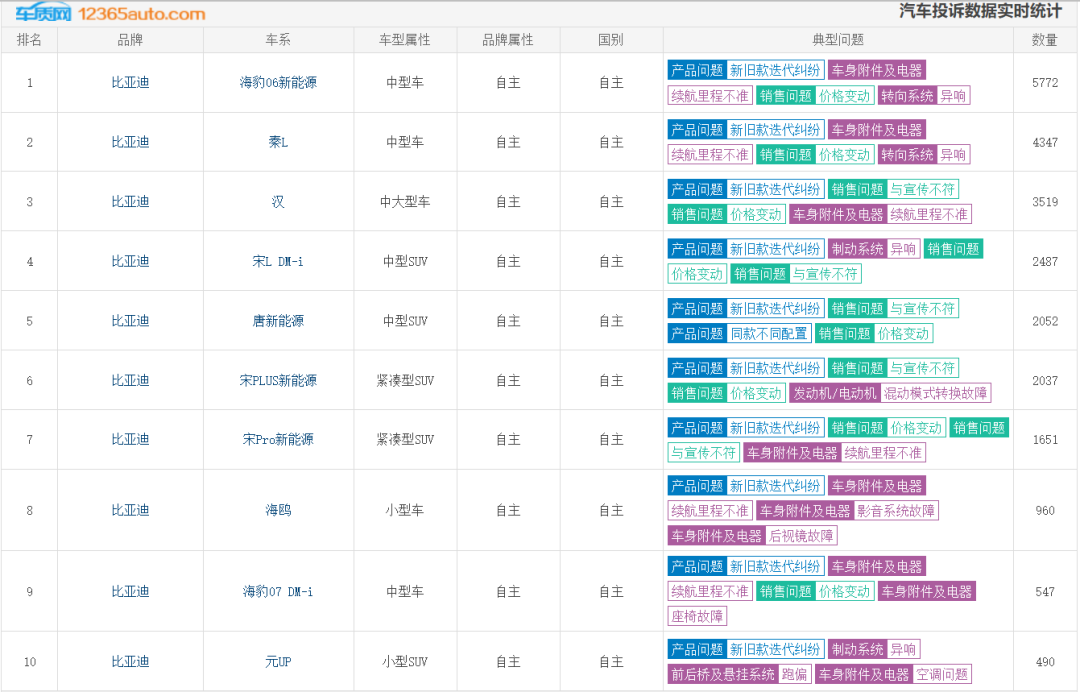The height and width of the screenshot is (692, 1080).
Task: Click the 车质网 12365auto.com logo
Action: point(111,13)
